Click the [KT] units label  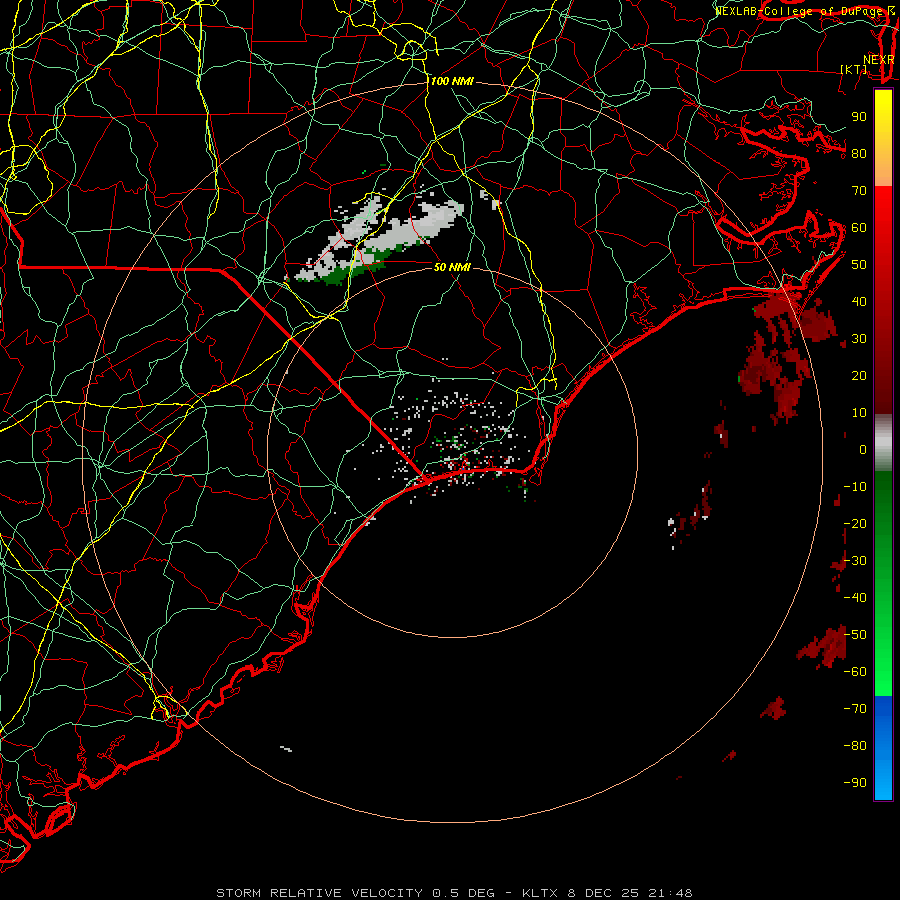[x=854, y=69]
